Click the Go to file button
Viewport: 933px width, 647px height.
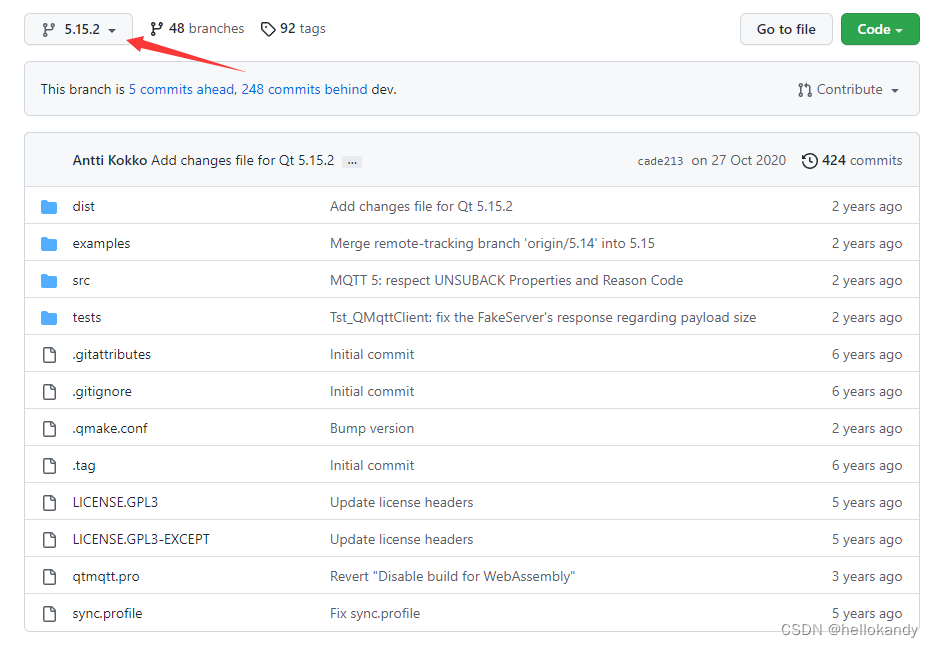click(786, 29)
